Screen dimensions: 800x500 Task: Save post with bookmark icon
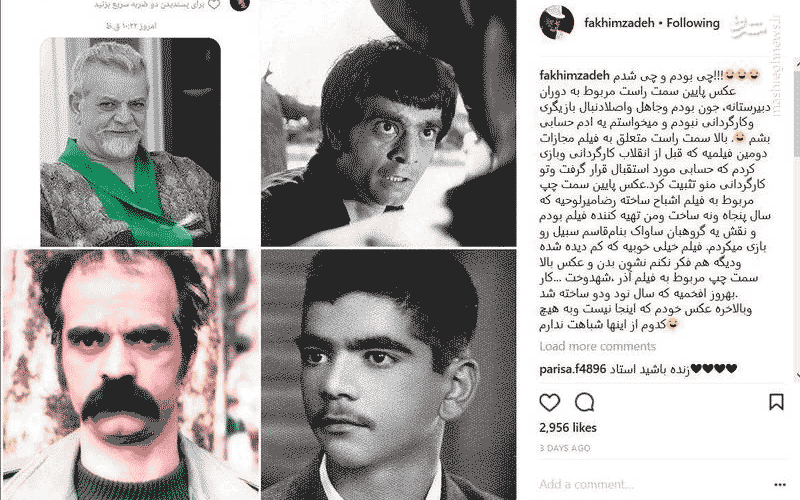(x=776, y=402)
